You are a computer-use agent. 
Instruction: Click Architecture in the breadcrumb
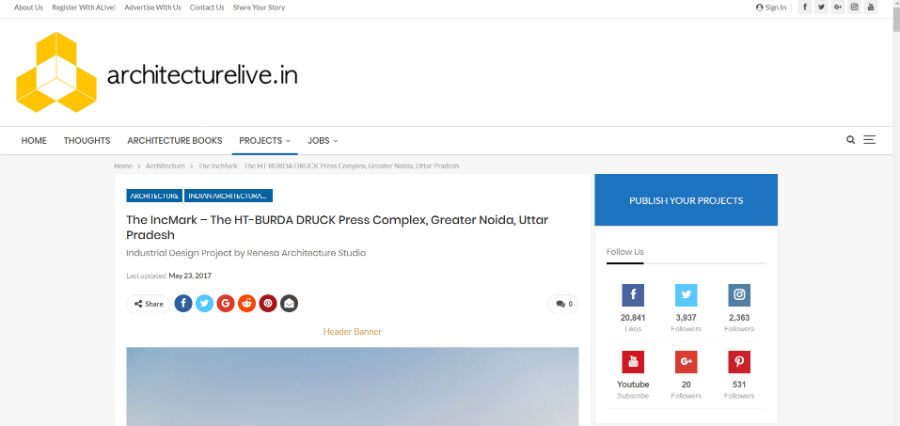tap(165, 166)
